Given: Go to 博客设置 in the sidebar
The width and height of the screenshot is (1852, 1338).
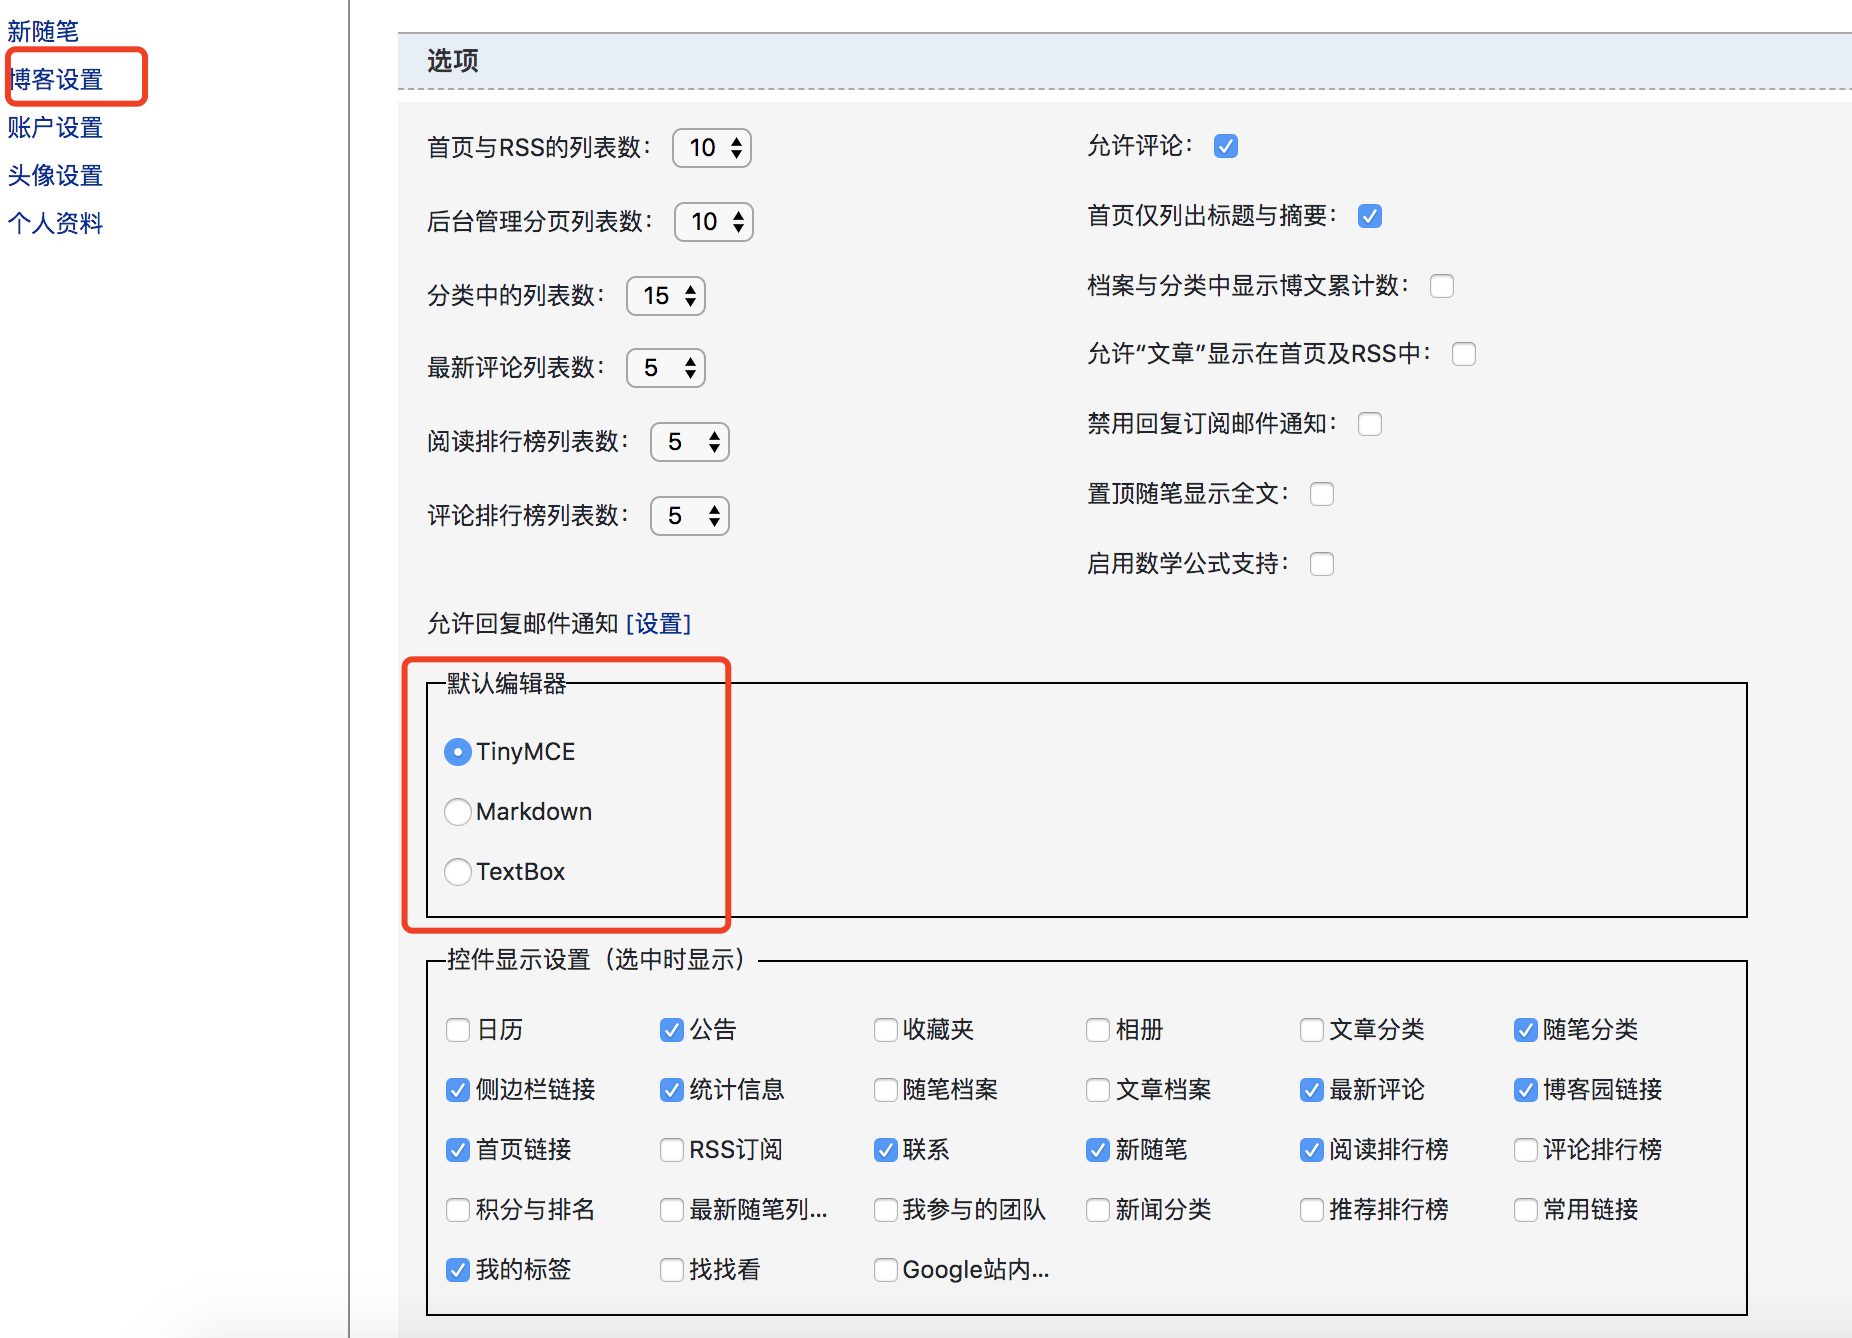Looking at the screenshot, I should pyautogui.click(x=56, y=79).
